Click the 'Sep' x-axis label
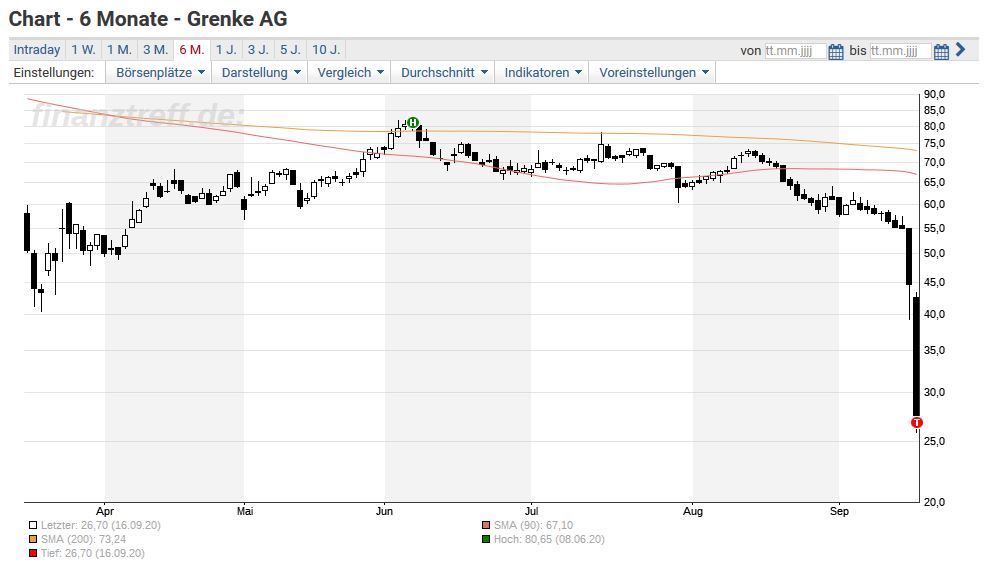This screenshot has height=570, width=988. click(839, 511)
